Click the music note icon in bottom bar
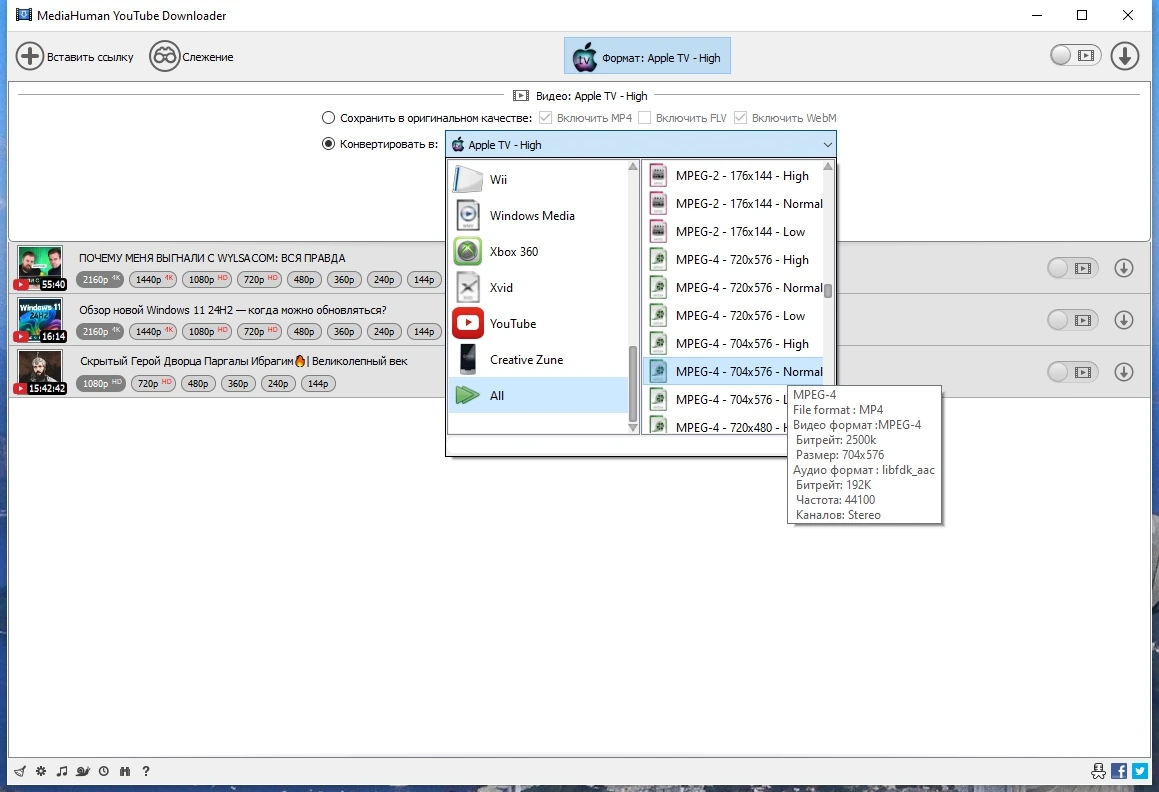1159x792 pixels. pos(62,771)
